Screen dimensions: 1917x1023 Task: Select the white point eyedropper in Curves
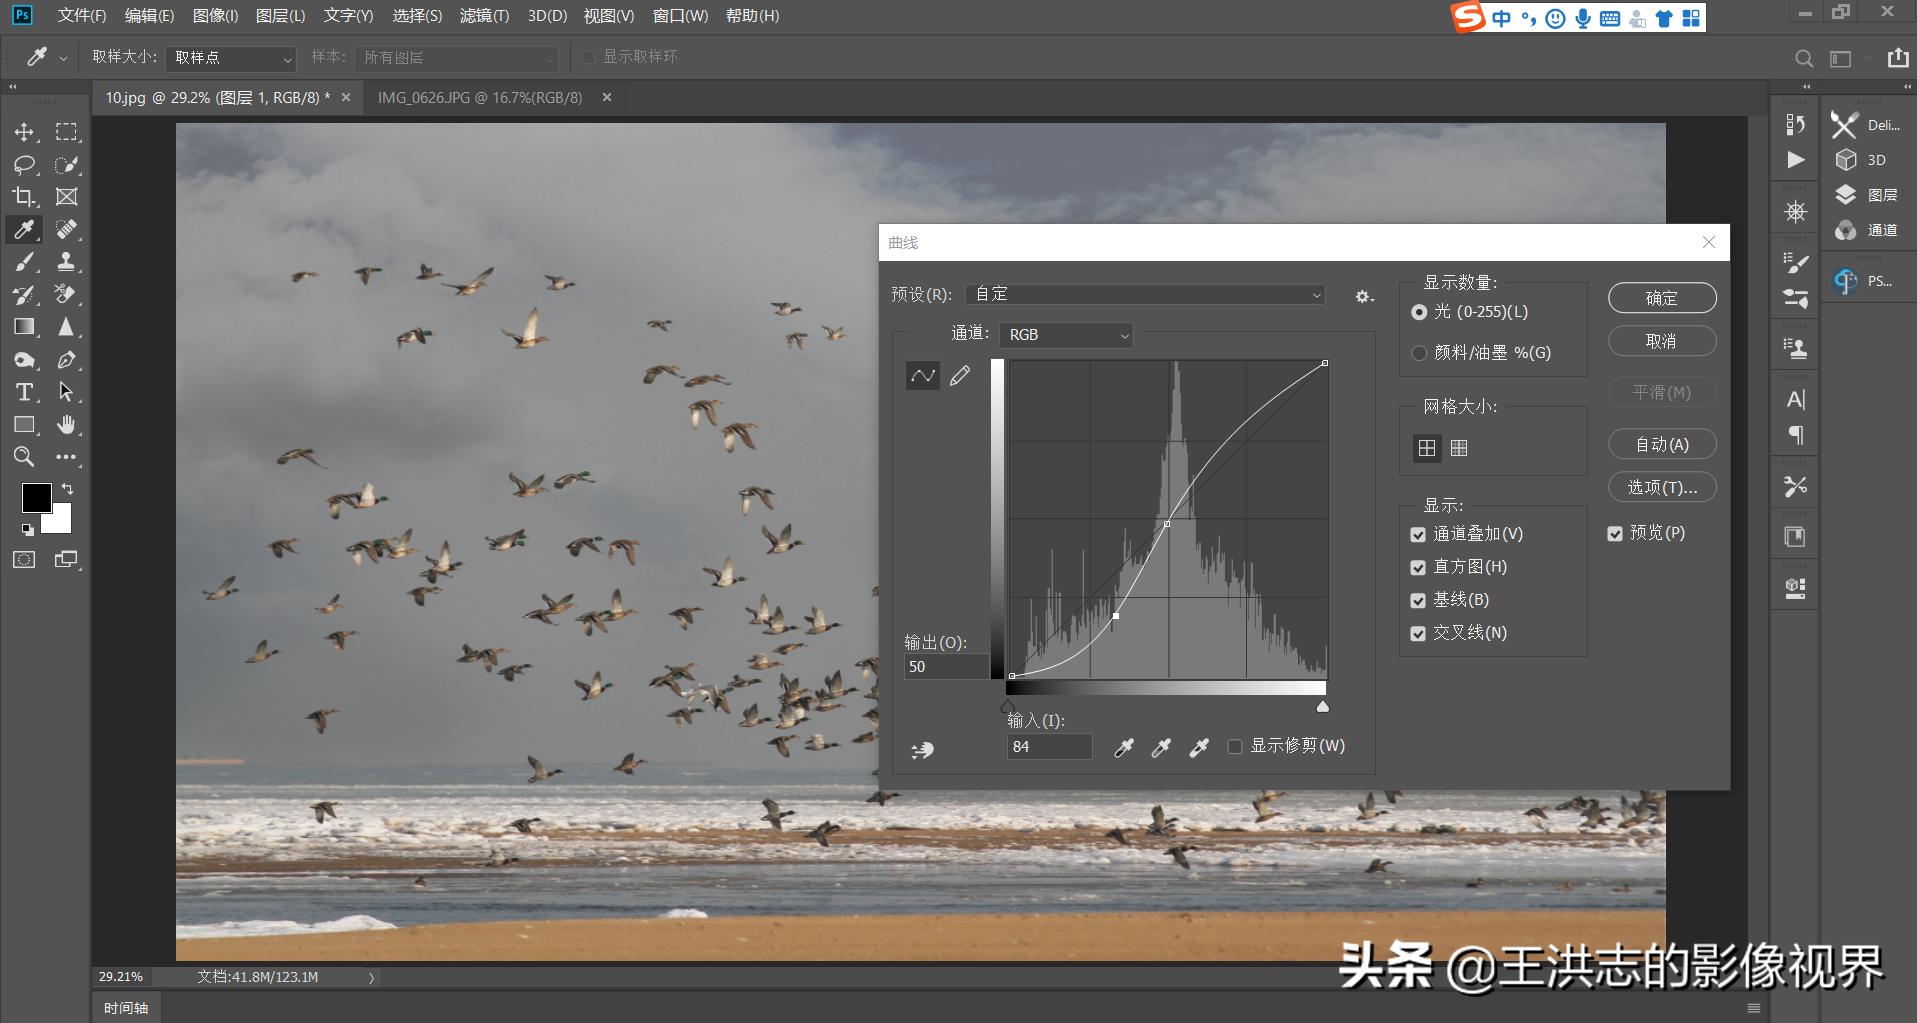(x=1197, y=747)
